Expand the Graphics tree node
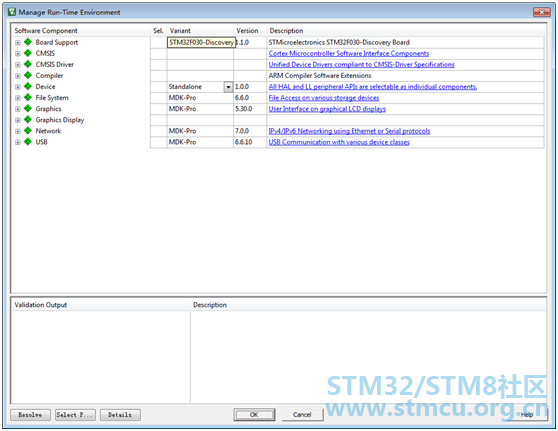 coord(17,109)
